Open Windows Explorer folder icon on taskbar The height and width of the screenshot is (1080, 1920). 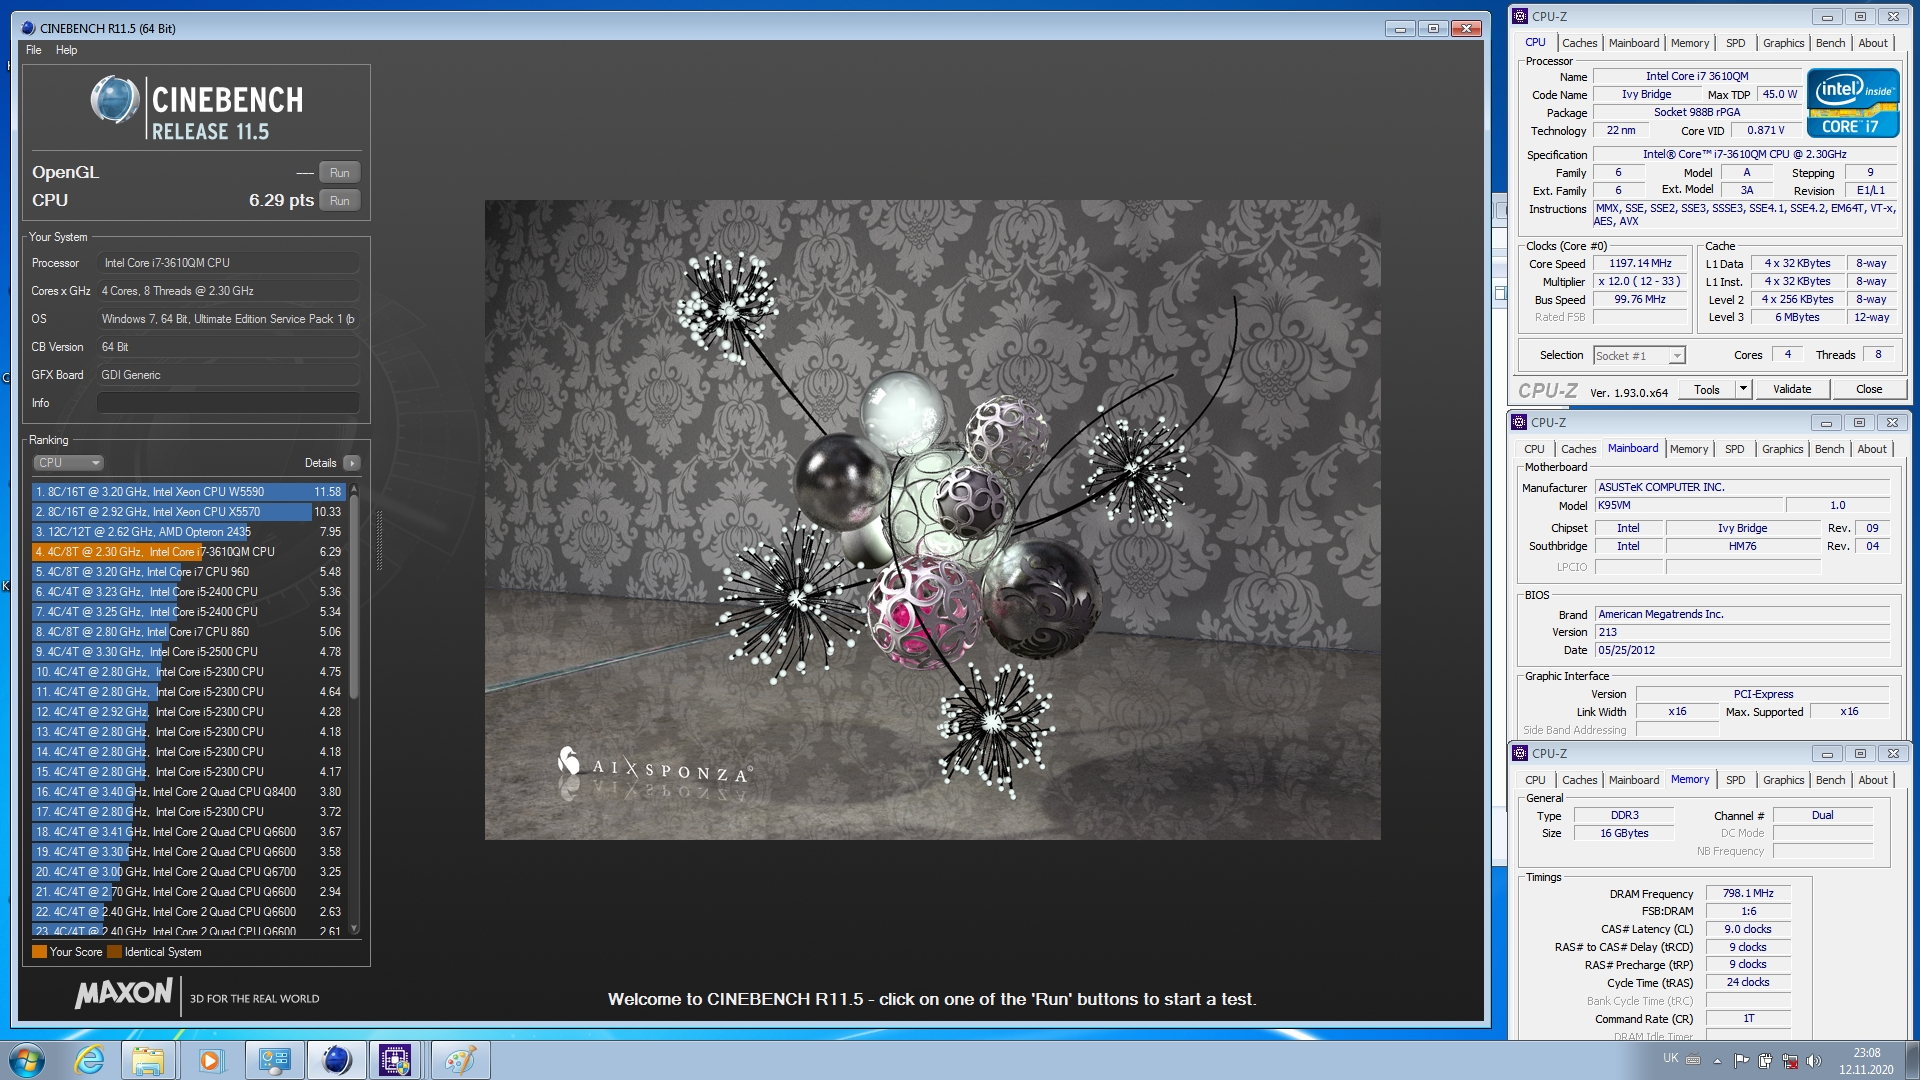(148, 1060)
